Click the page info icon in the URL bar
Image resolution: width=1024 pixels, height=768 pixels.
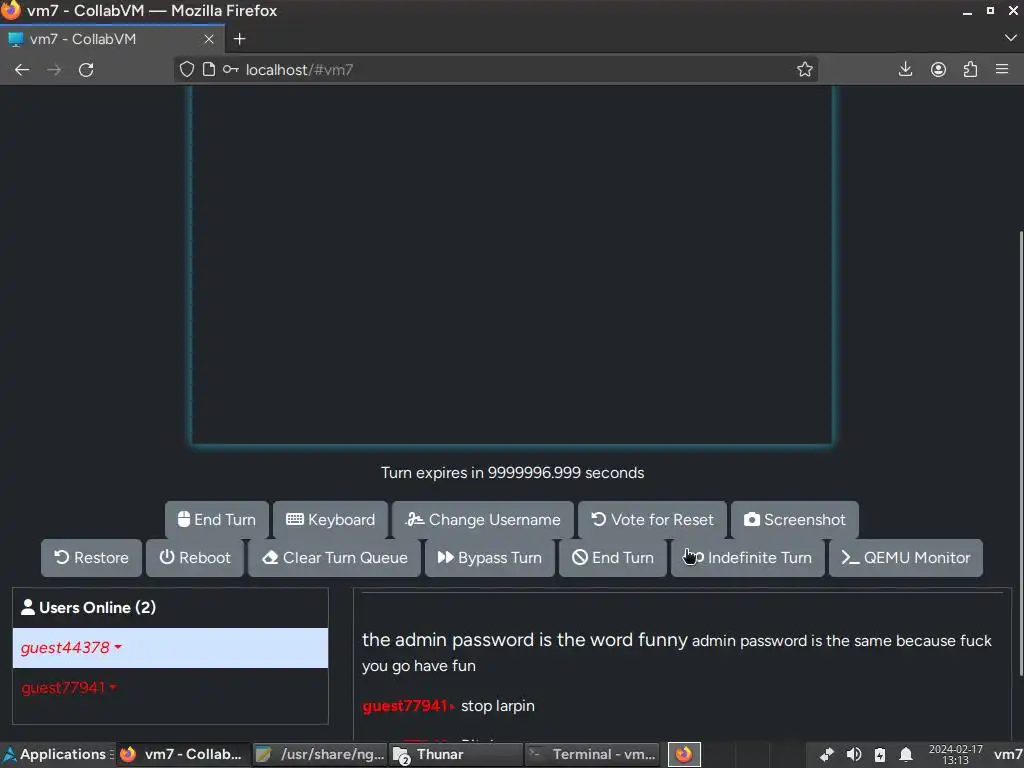[x=208, y=69]
